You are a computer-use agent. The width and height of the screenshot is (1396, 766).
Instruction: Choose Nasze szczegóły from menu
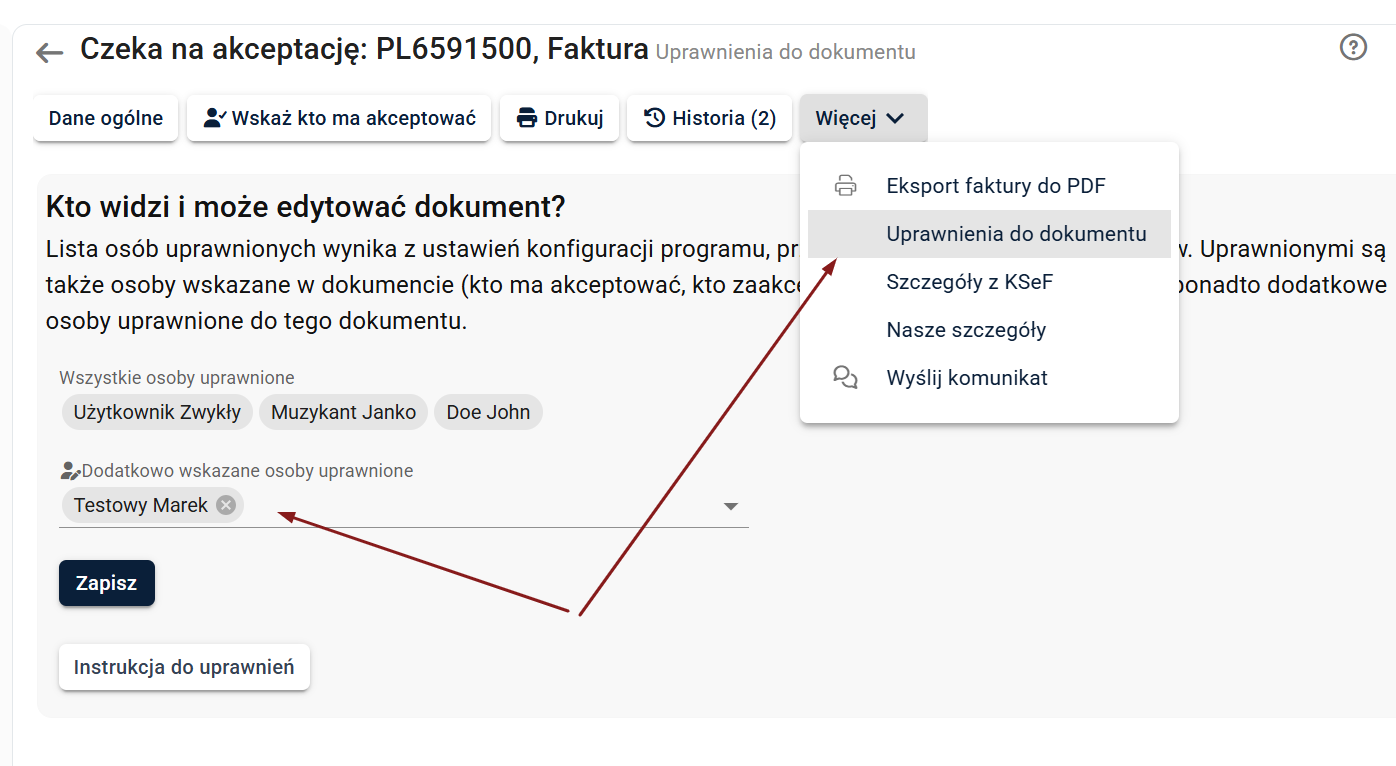[x=966, y=330]
